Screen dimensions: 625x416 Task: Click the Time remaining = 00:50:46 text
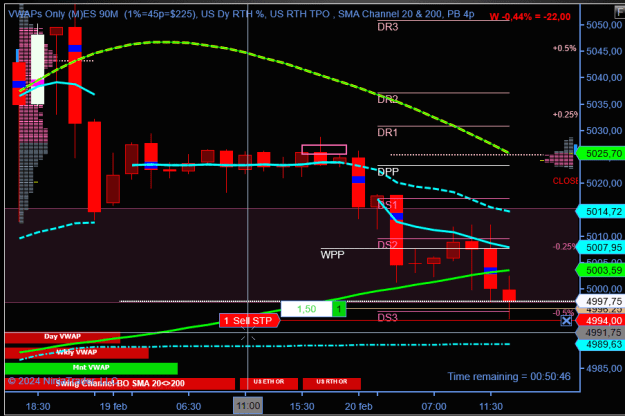pyautogui.click(x=509, y=377)
